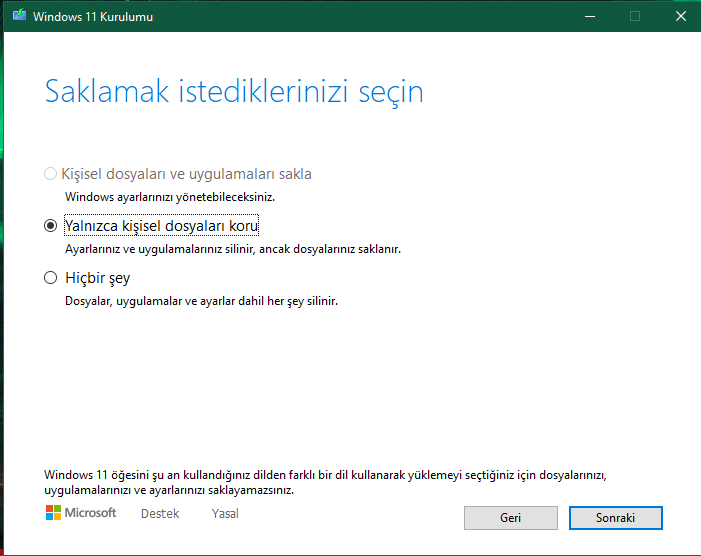Open the Yasal legal link

pyautogui.click(x=225, y=514)
